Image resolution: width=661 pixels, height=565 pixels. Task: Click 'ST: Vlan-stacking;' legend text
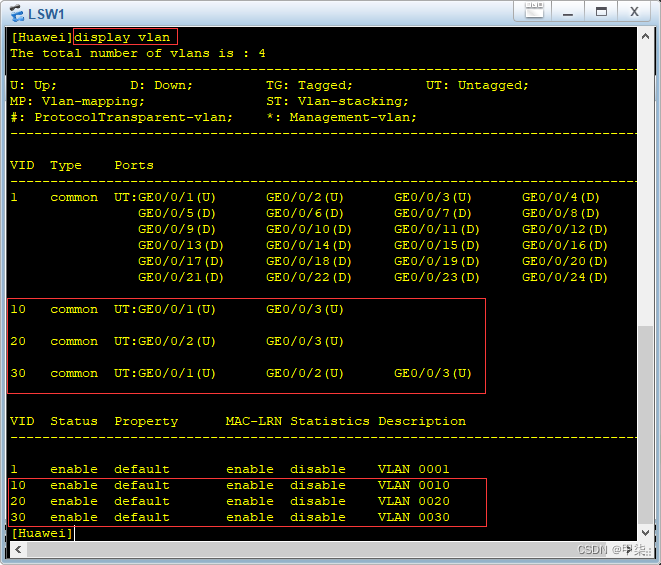337,101
